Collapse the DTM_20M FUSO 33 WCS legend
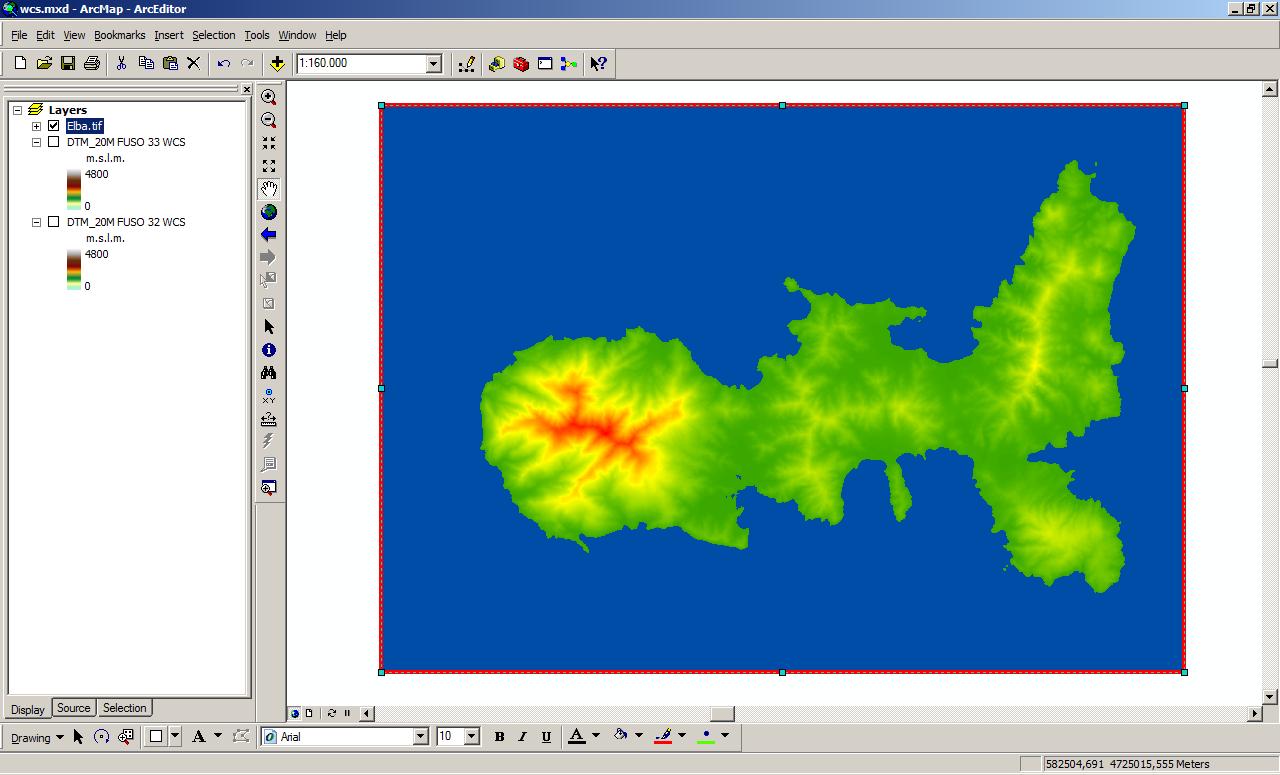This screenshot has width=1280, height=775. (37, 142)
